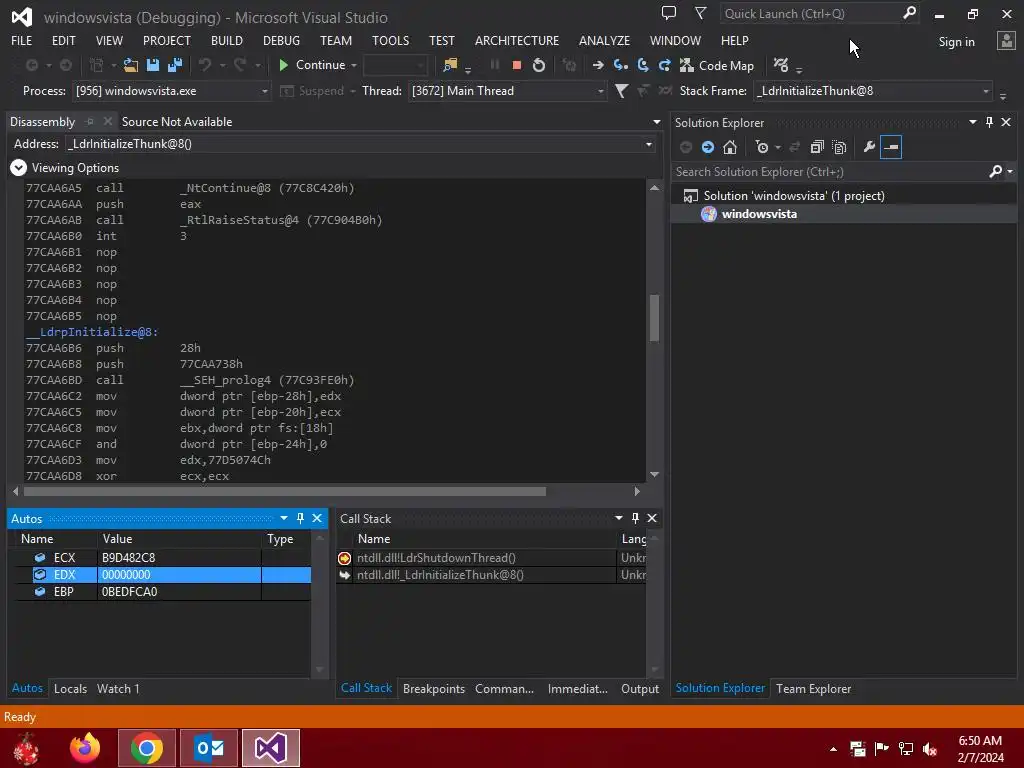Image resolution: width=1024 pixels, height=768 pixels.
Task: Switch to the Team Explorer tab
Action: click(813, 688)
